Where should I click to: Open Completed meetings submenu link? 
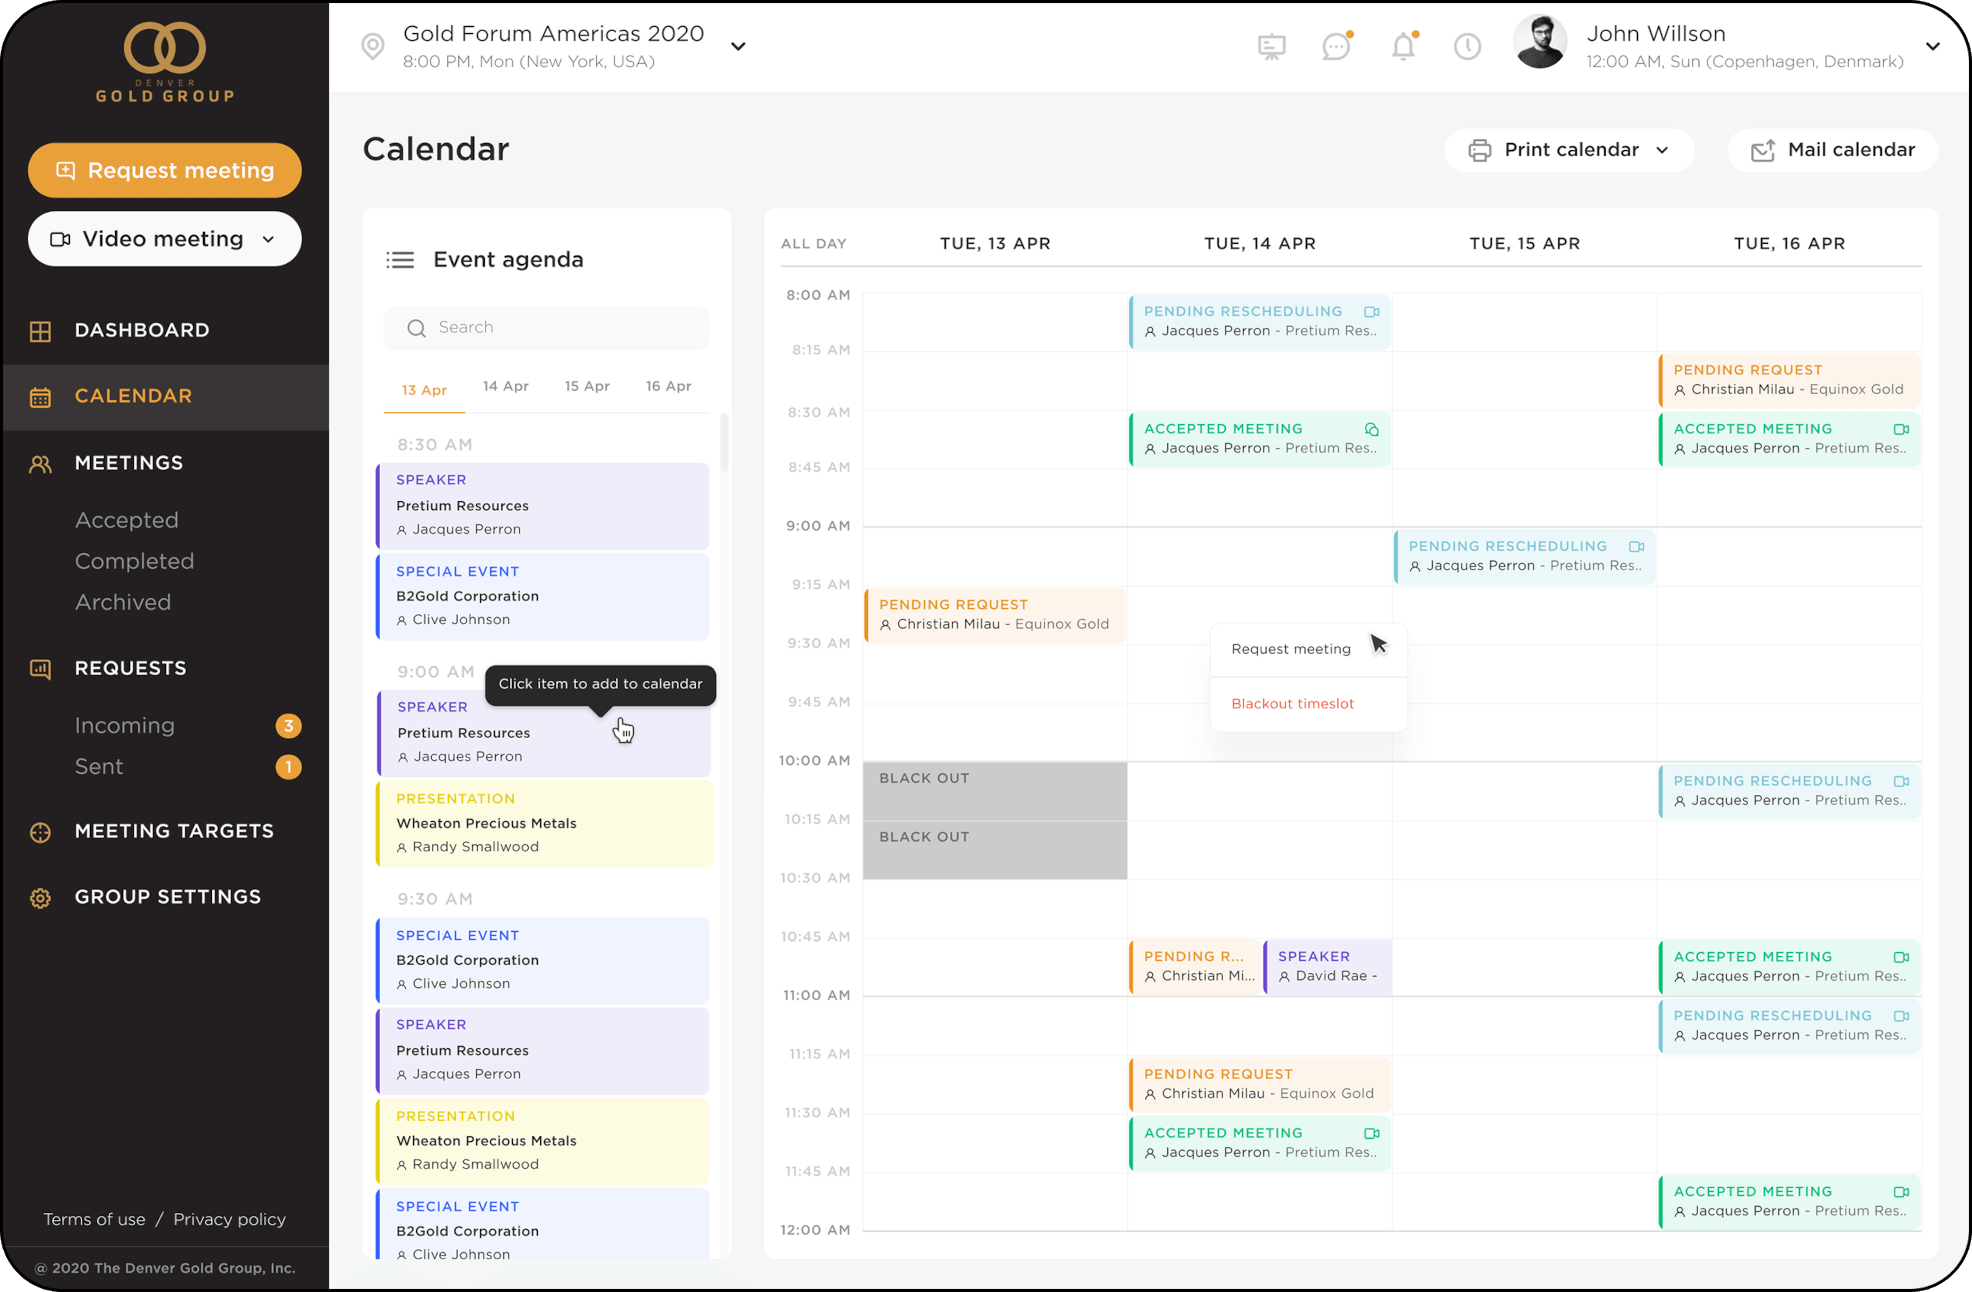pos(135,562)
